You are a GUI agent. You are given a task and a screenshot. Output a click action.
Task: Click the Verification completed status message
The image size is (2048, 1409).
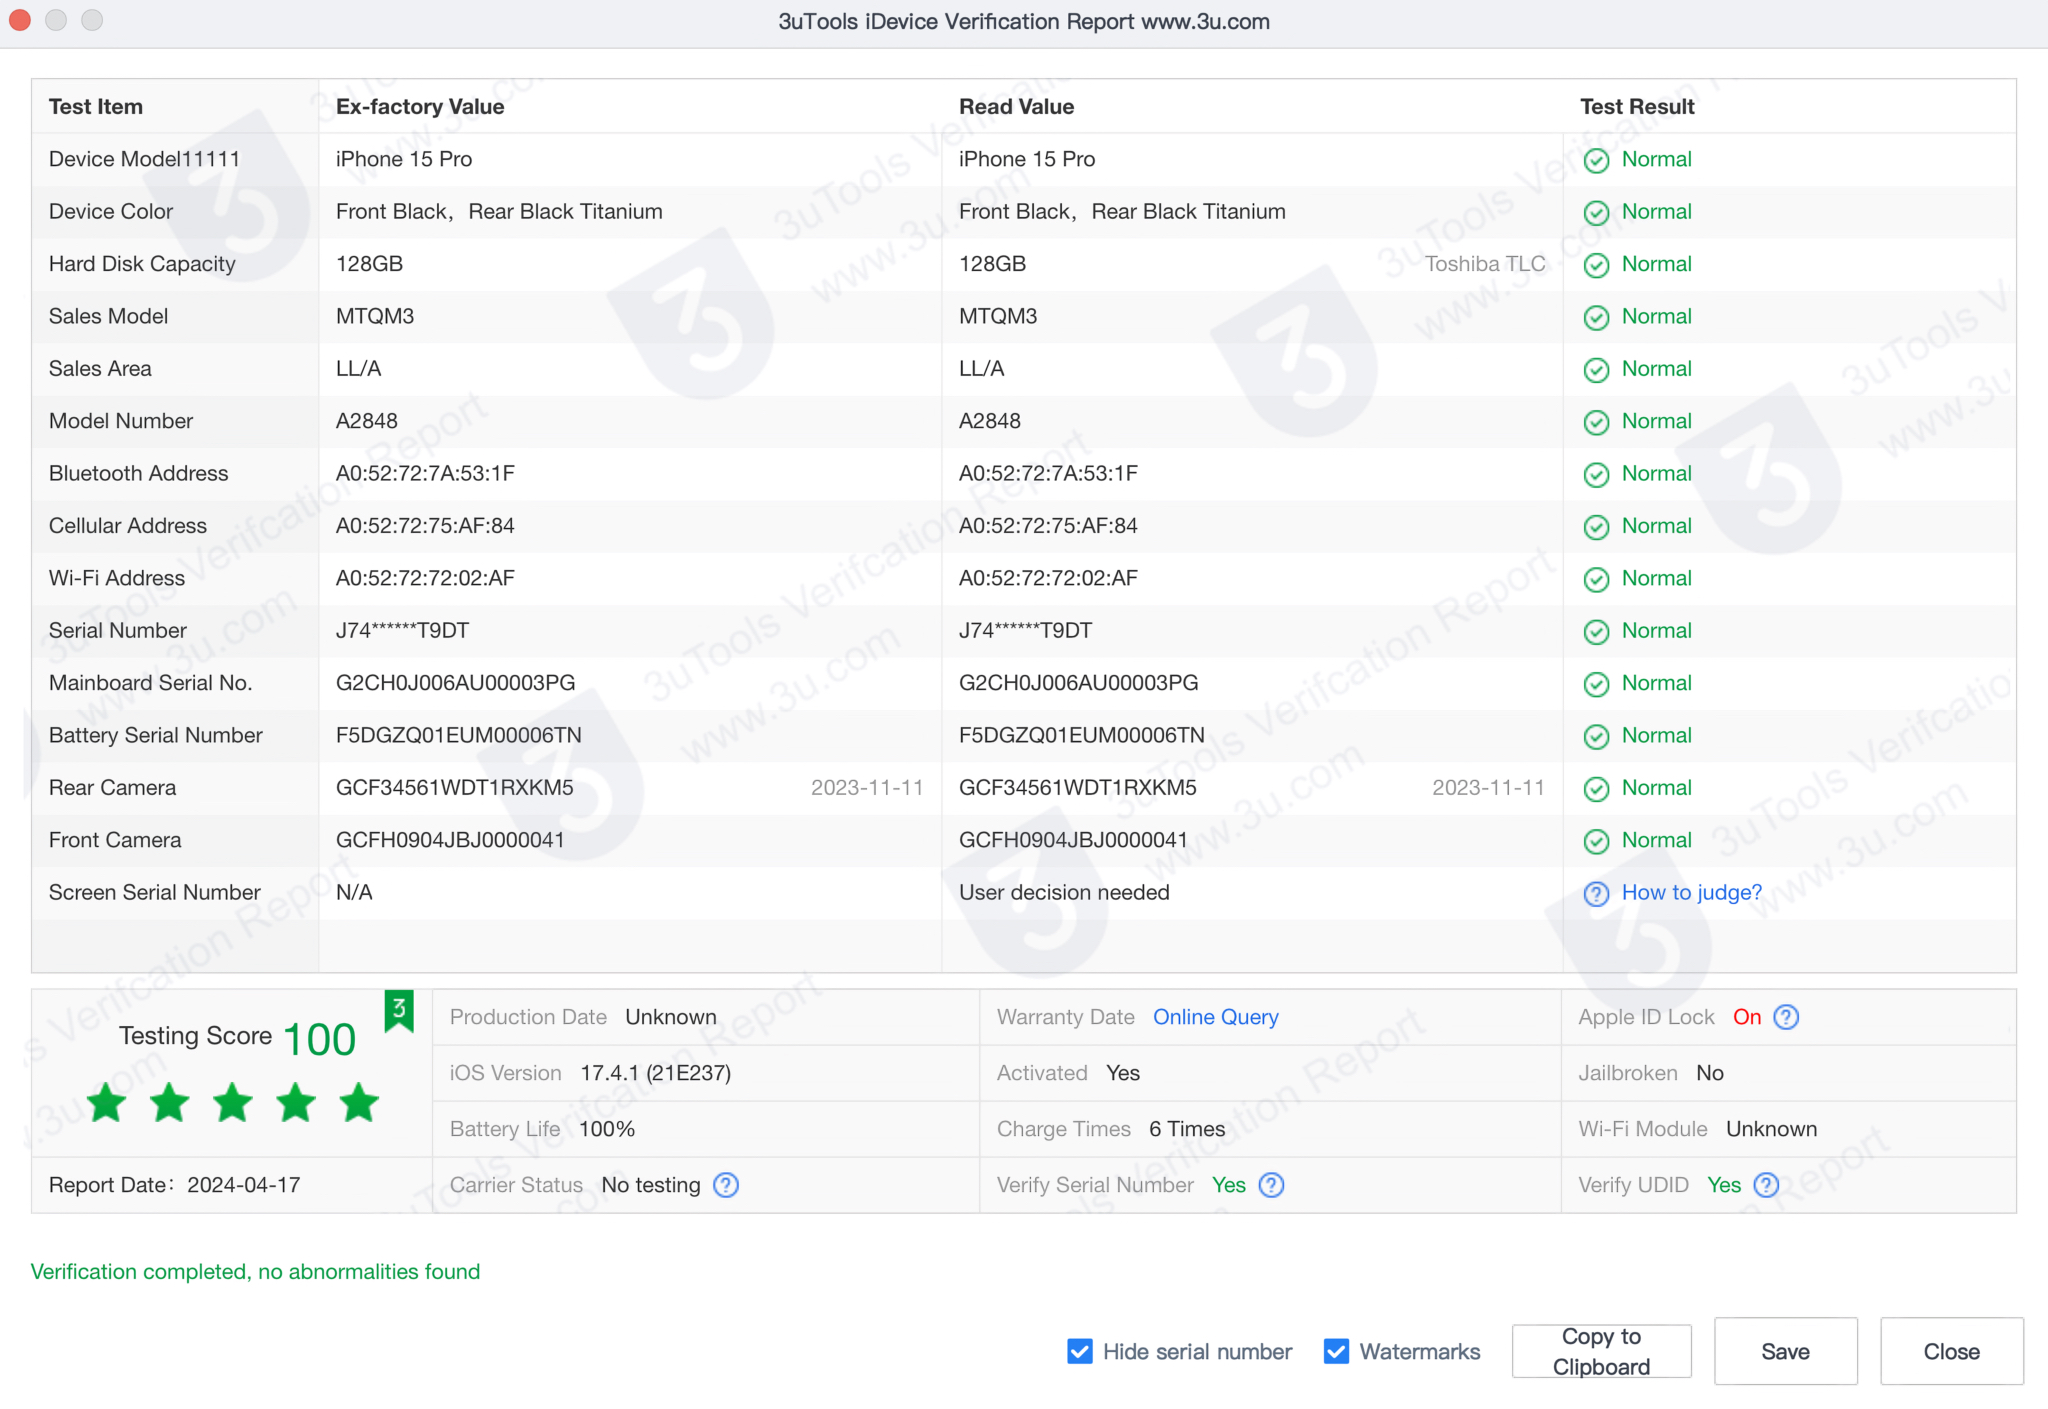255,1272
